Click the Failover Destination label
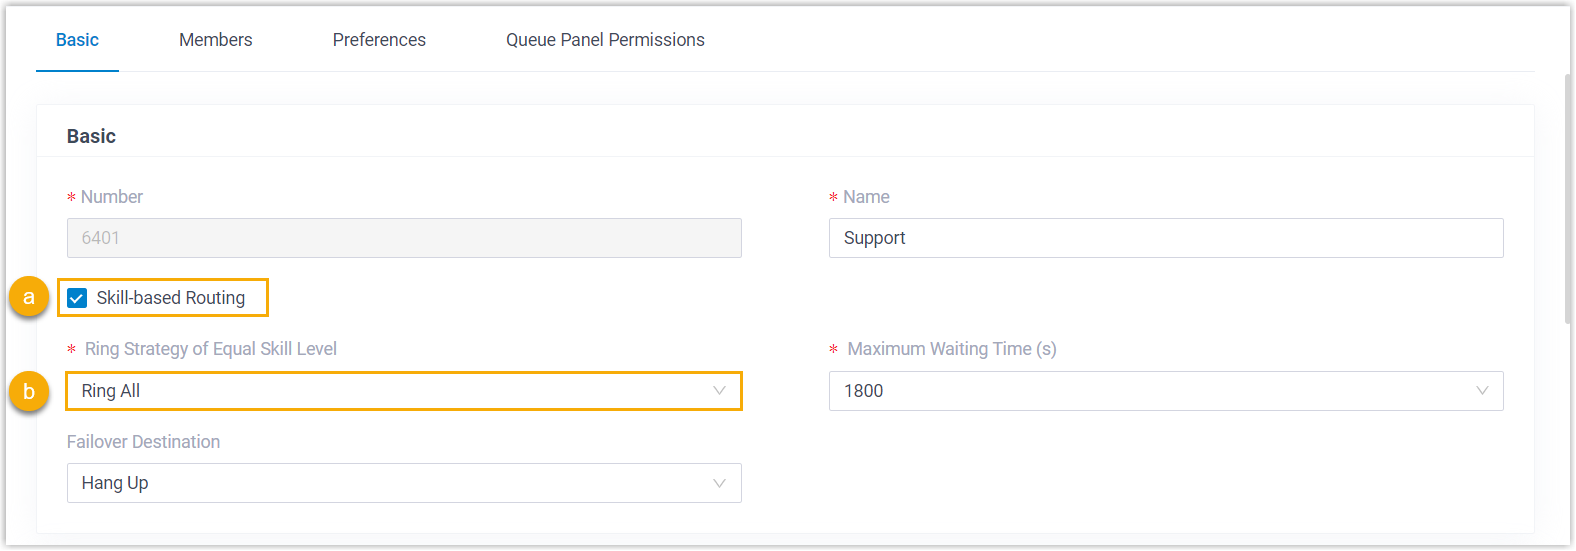This screenshot has height=551, width=1576. (143, 442)
